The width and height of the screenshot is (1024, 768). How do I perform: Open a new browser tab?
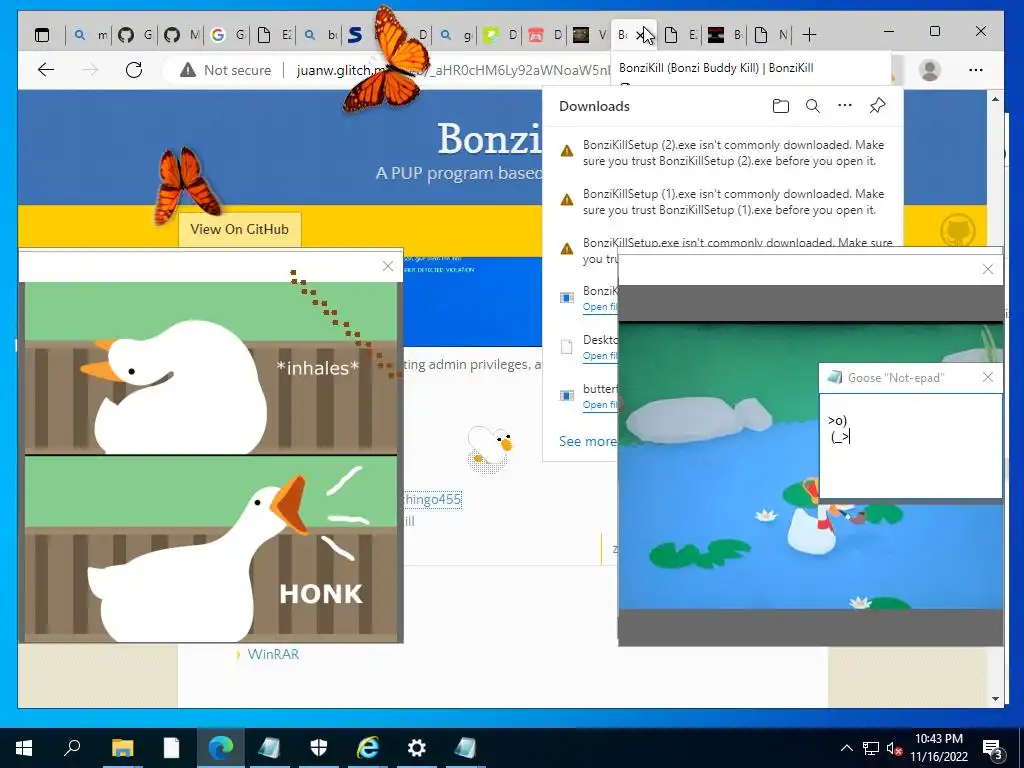pos(809,35)
